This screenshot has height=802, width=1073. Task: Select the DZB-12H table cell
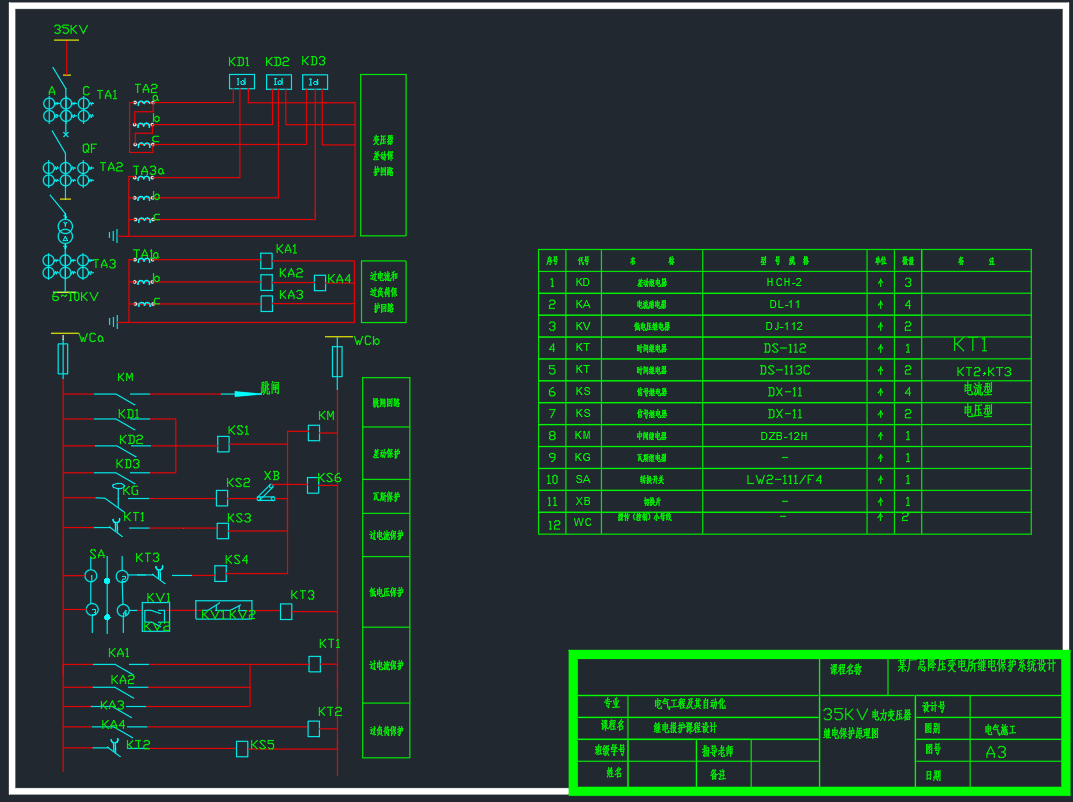pos(784,436)
